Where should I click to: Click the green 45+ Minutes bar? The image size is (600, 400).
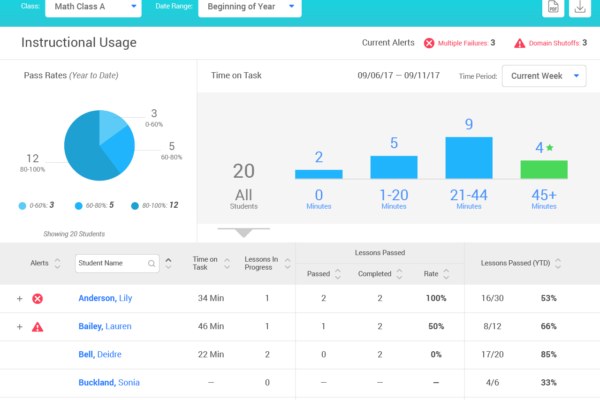click(544, 170)
